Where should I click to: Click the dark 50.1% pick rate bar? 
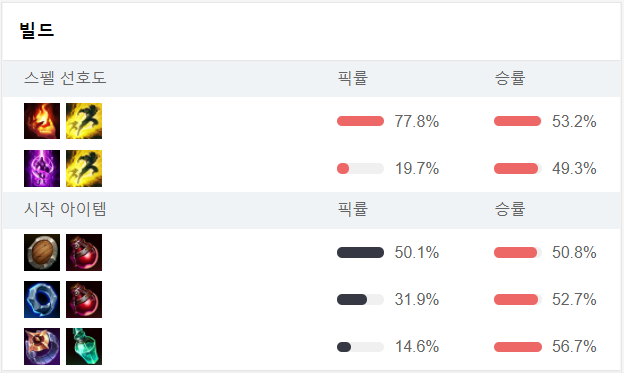pos(361,252)
